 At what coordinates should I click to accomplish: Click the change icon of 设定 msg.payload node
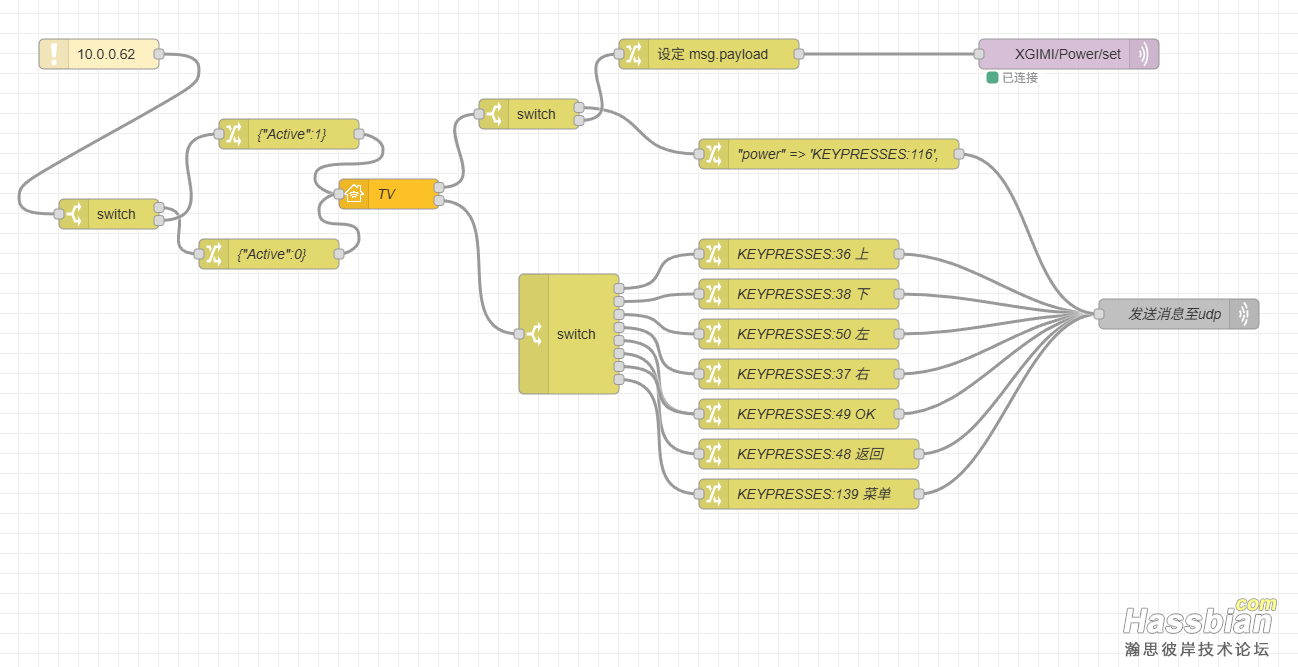point(634,54)
